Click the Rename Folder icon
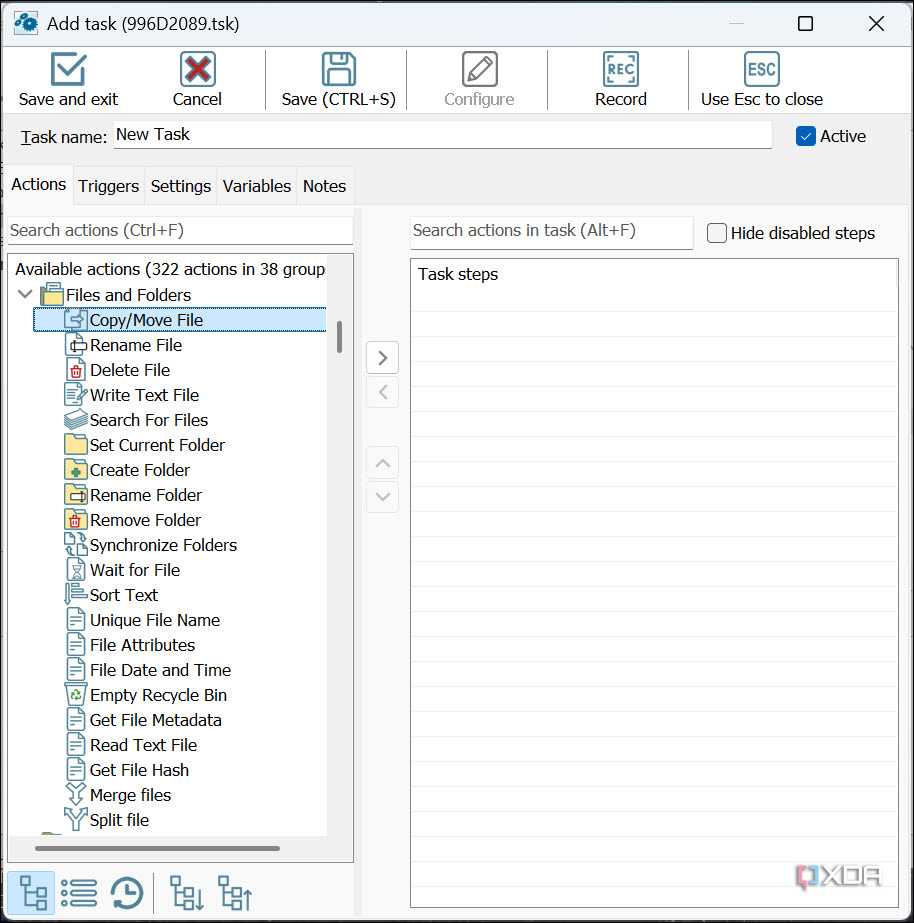 pos(75,494)
